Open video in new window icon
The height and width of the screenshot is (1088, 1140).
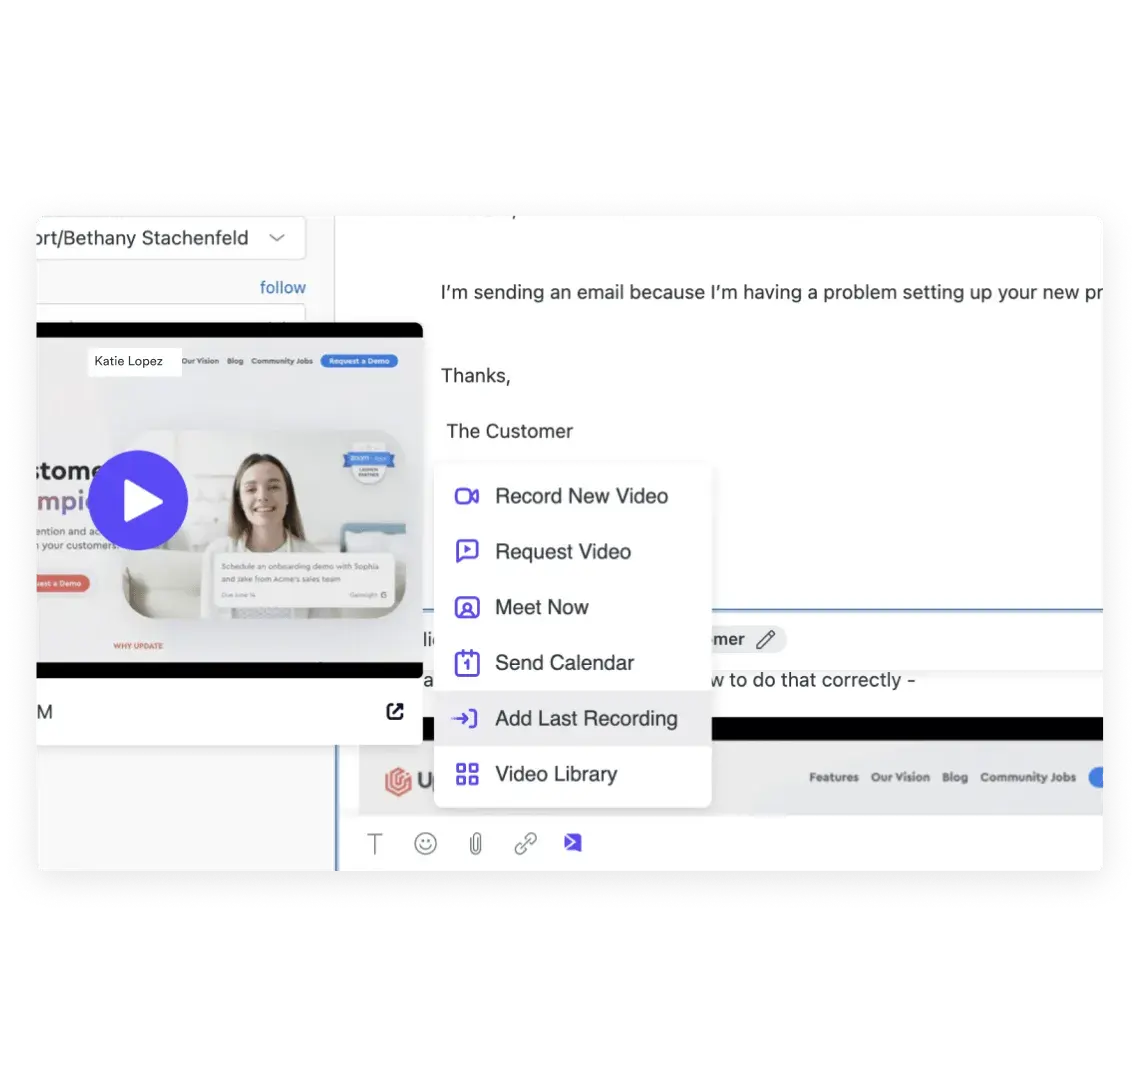[x=395, y=711]
